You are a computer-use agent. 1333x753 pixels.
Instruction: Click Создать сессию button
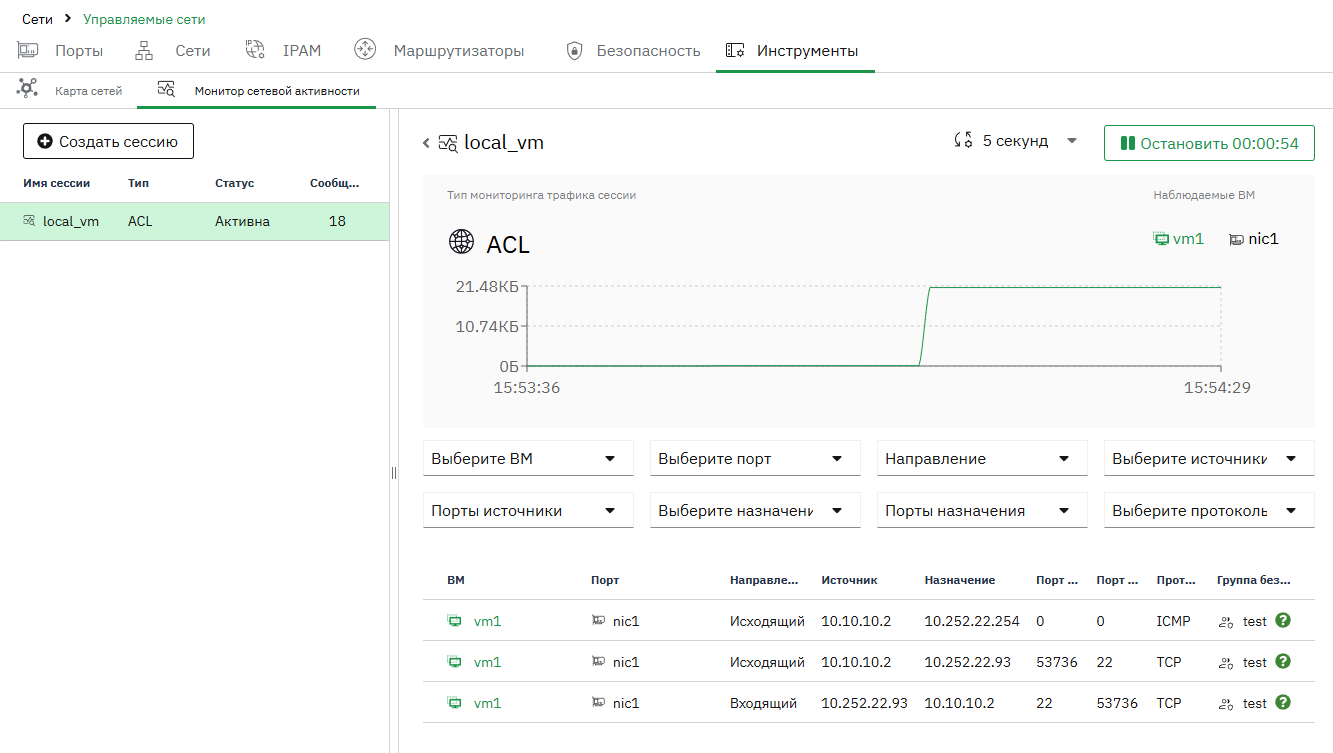tap(108, 141)
